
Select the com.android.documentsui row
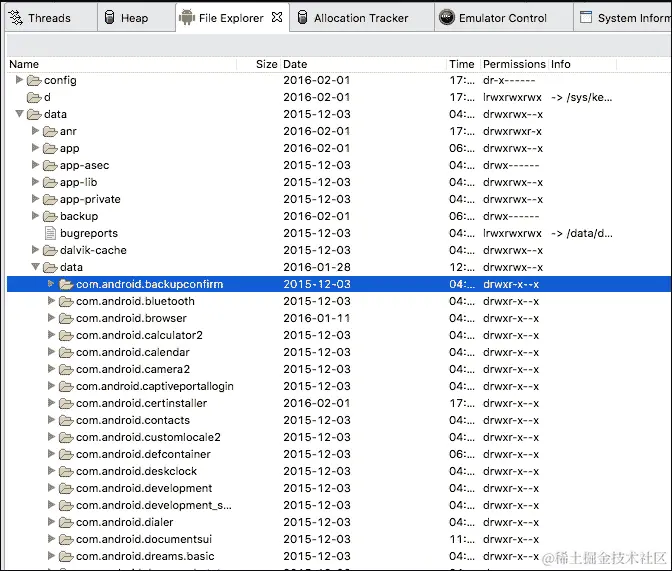pos(339,539)
